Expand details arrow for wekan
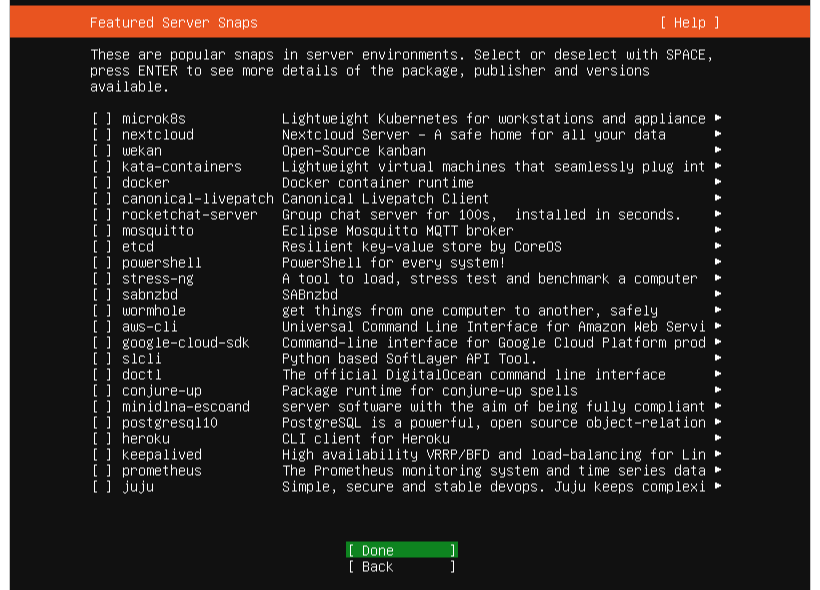This screenshot has width=820, height=590. [718, 151]
